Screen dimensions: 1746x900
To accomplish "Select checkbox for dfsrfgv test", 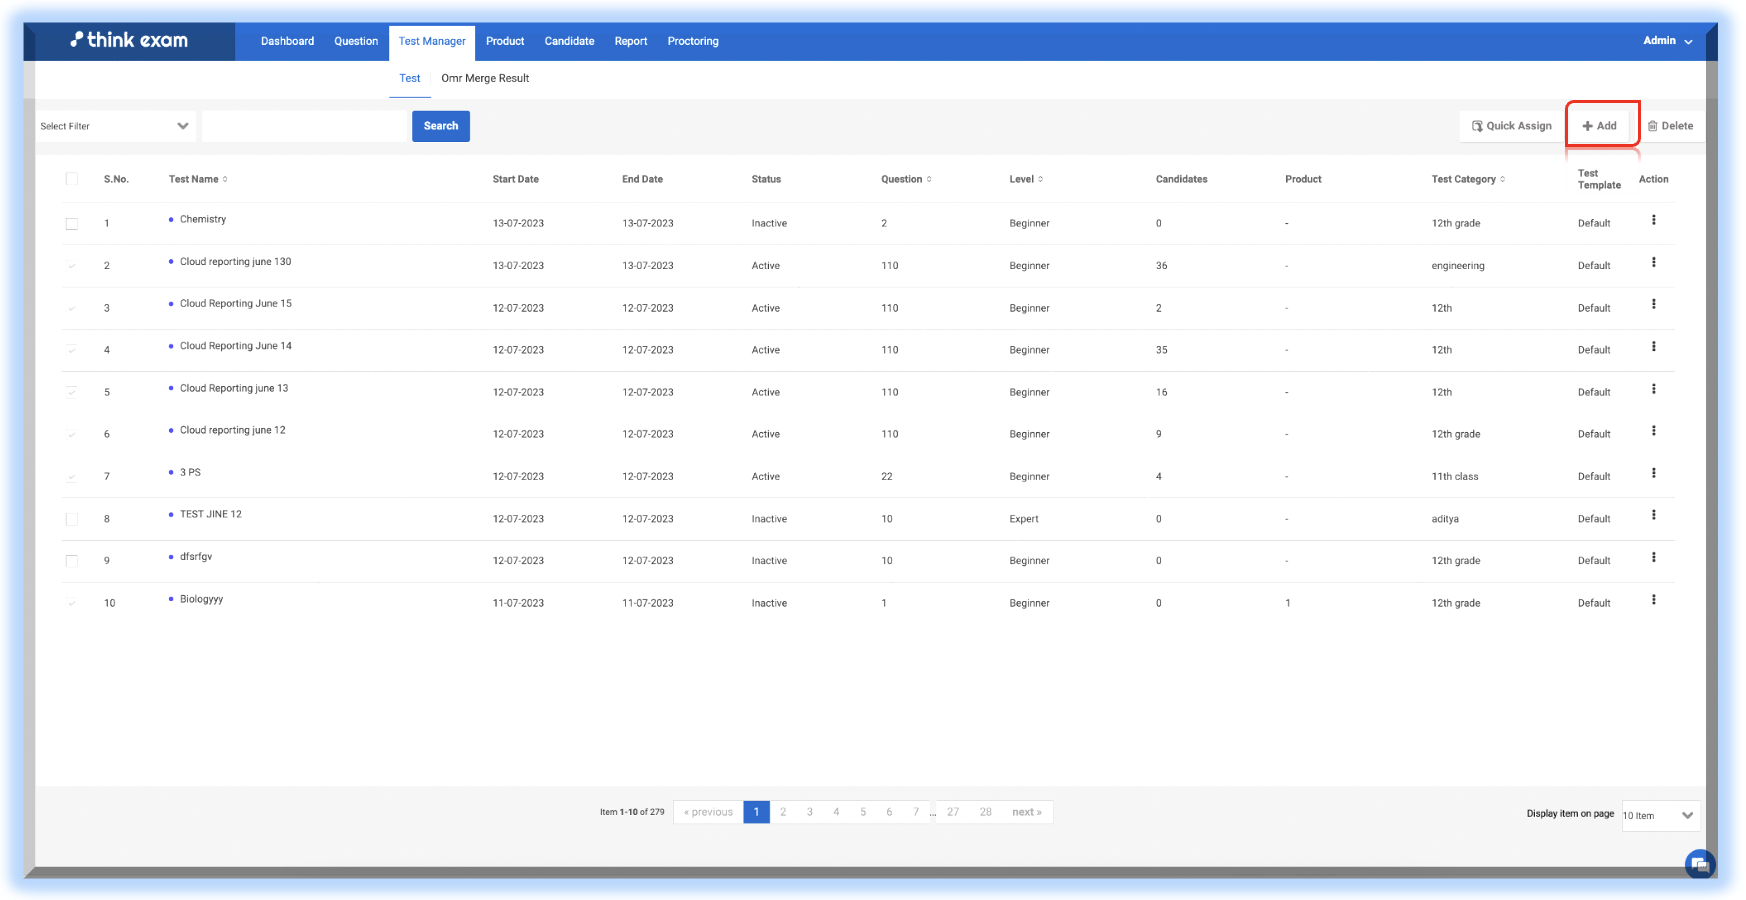I will pos(71,561).
